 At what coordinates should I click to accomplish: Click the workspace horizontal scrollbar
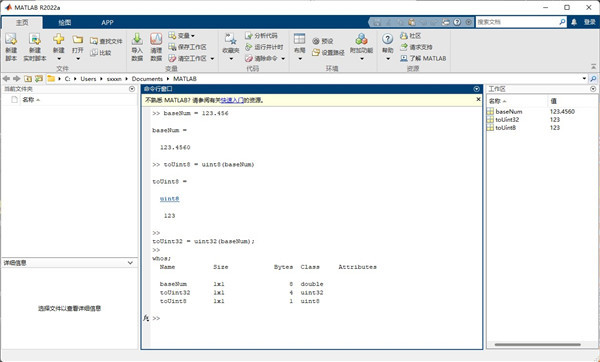point(537,344)
